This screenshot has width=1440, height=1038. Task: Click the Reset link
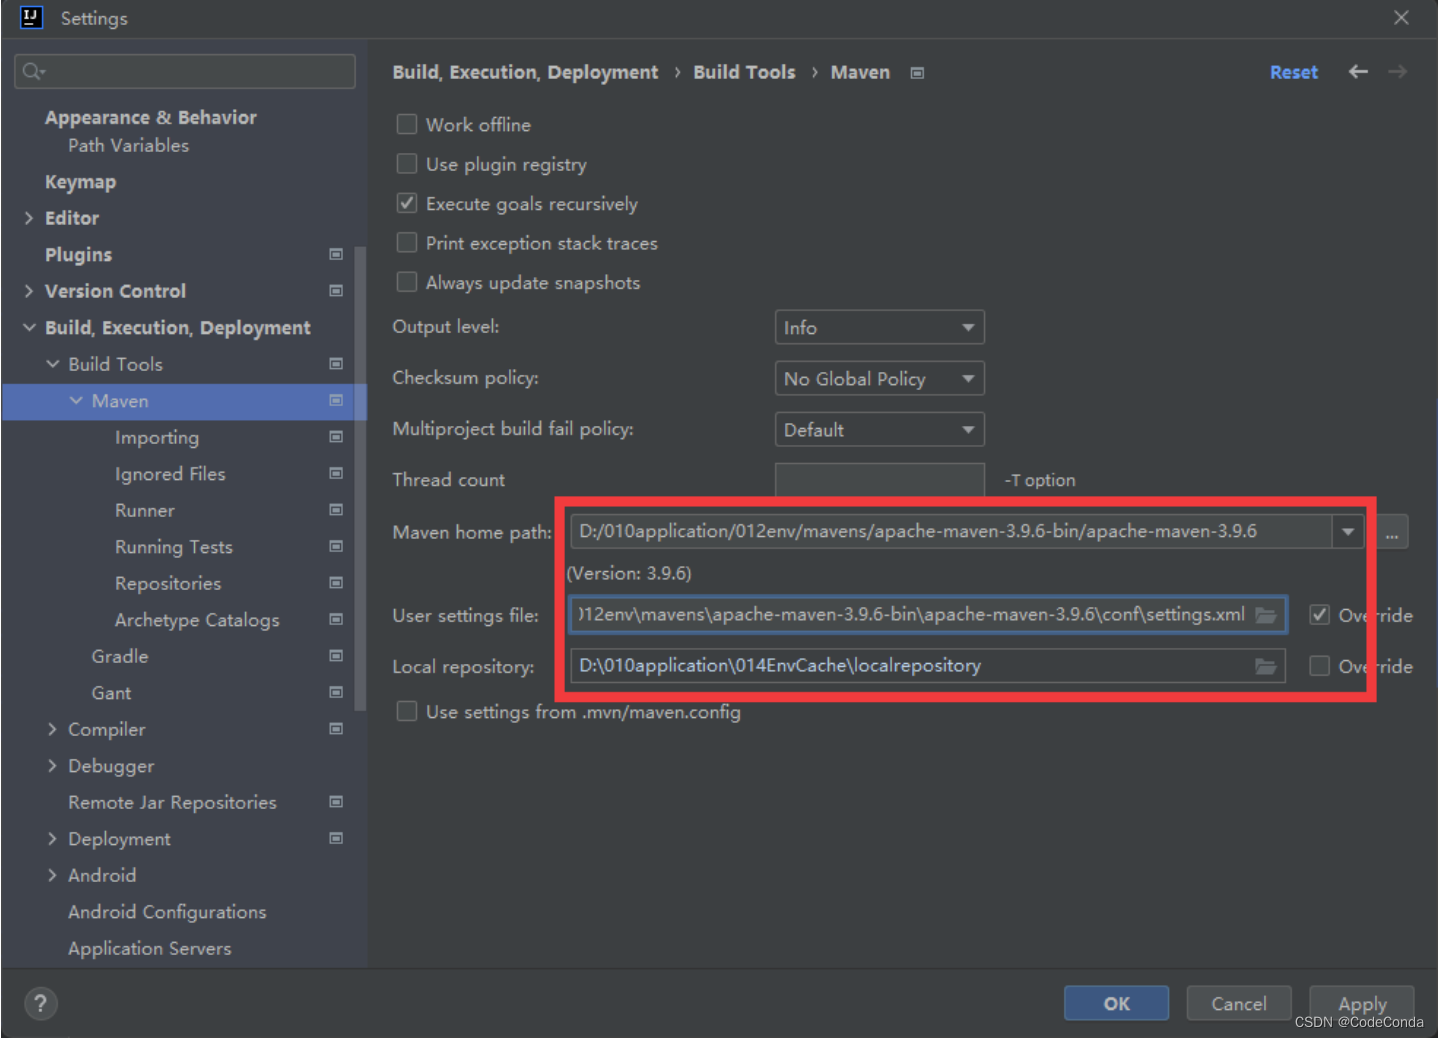click(1294, 72)
